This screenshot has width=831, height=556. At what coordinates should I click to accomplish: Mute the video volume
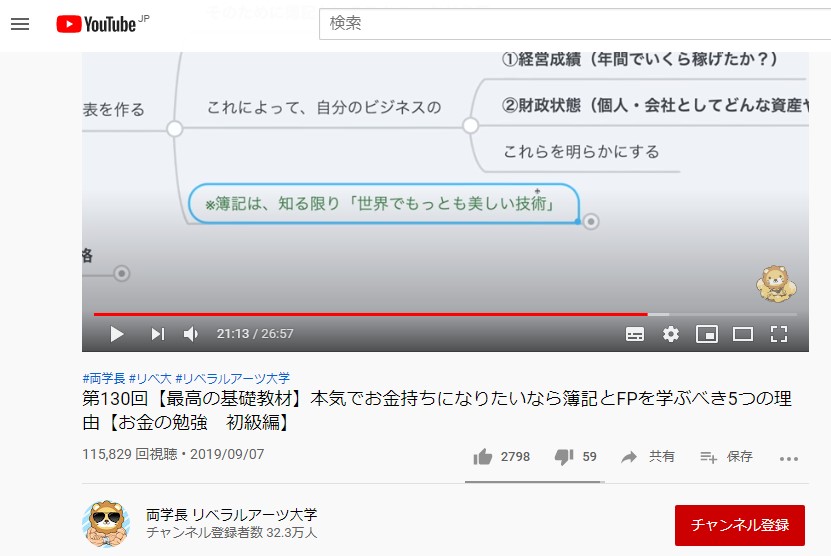[x=191, y=334]
